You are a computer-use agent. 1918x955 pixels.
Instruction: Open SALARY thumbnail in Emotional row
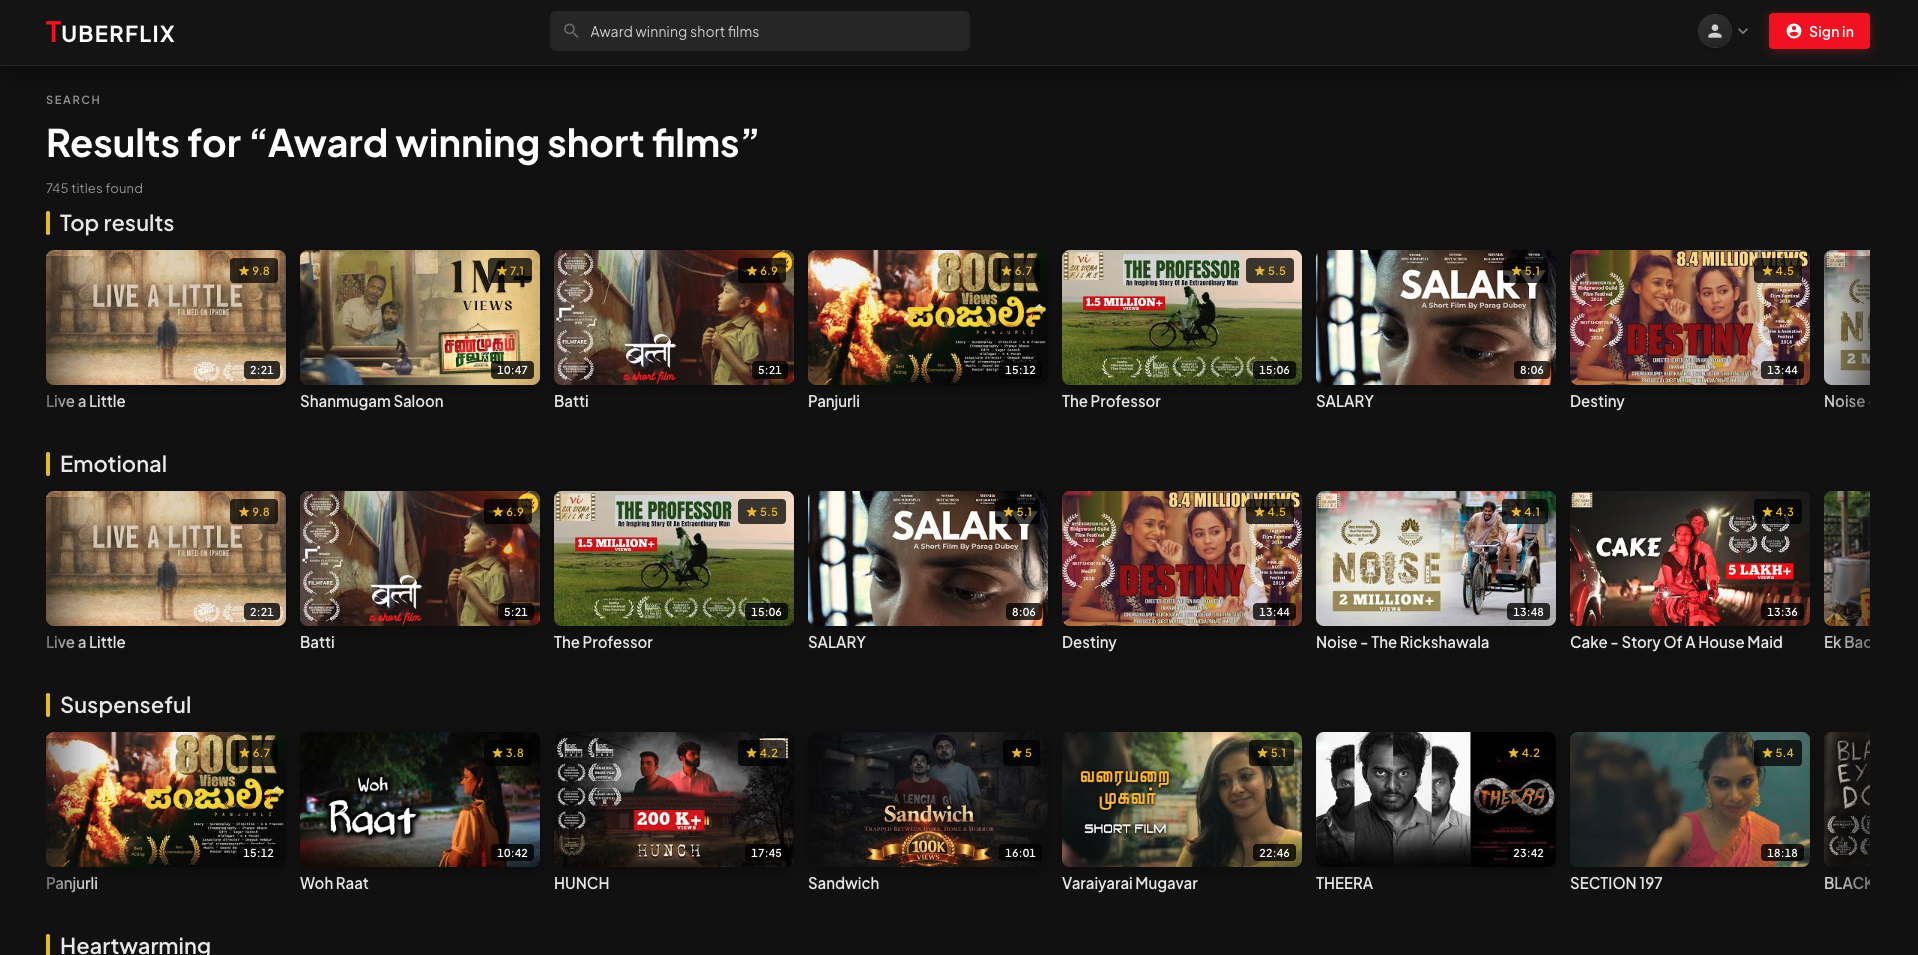[x=928, y=558]
